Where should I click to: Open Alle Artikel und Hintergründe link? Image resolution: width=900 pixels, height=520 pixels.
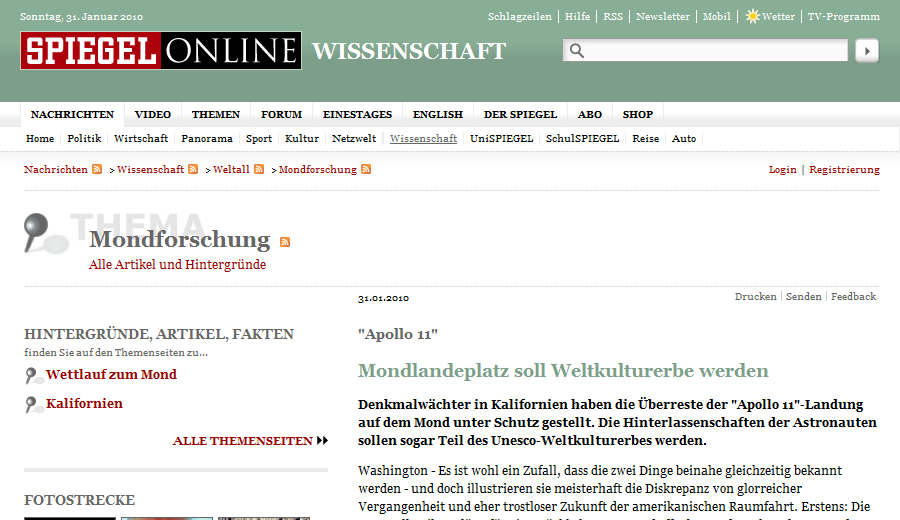(x=177, y=265)
